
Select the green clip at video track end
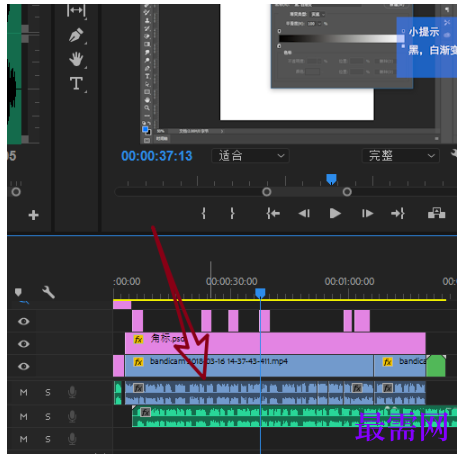coord(436,366)
